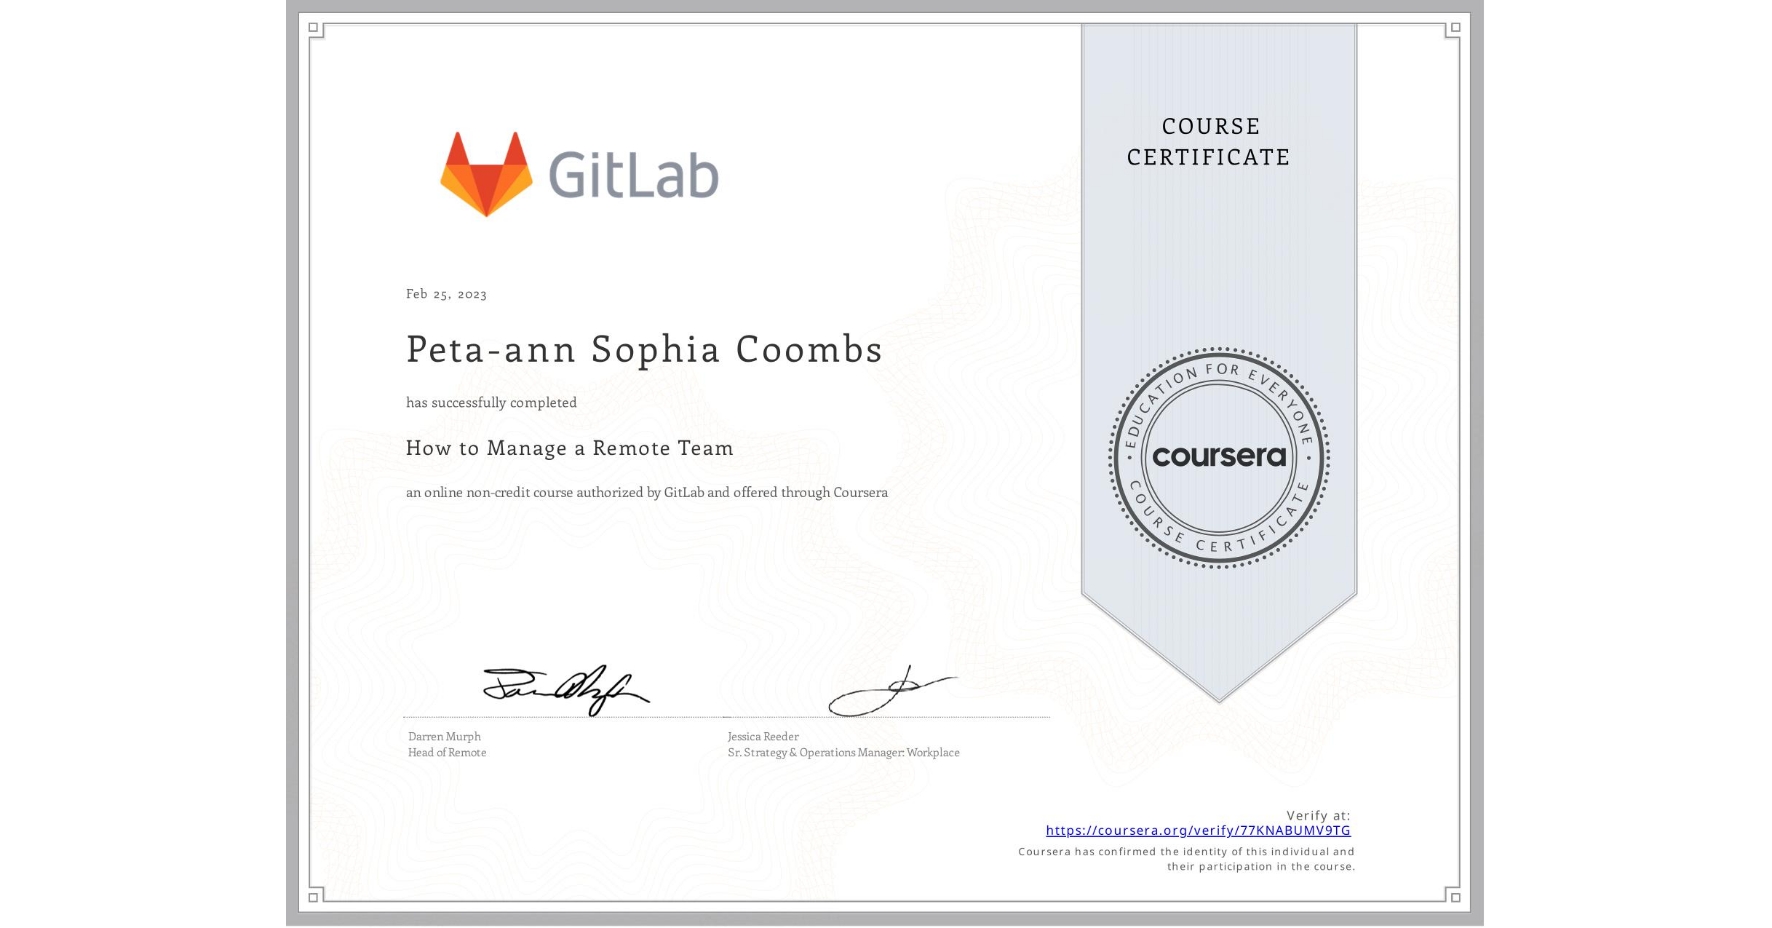Click the Verify at label

1316,815
